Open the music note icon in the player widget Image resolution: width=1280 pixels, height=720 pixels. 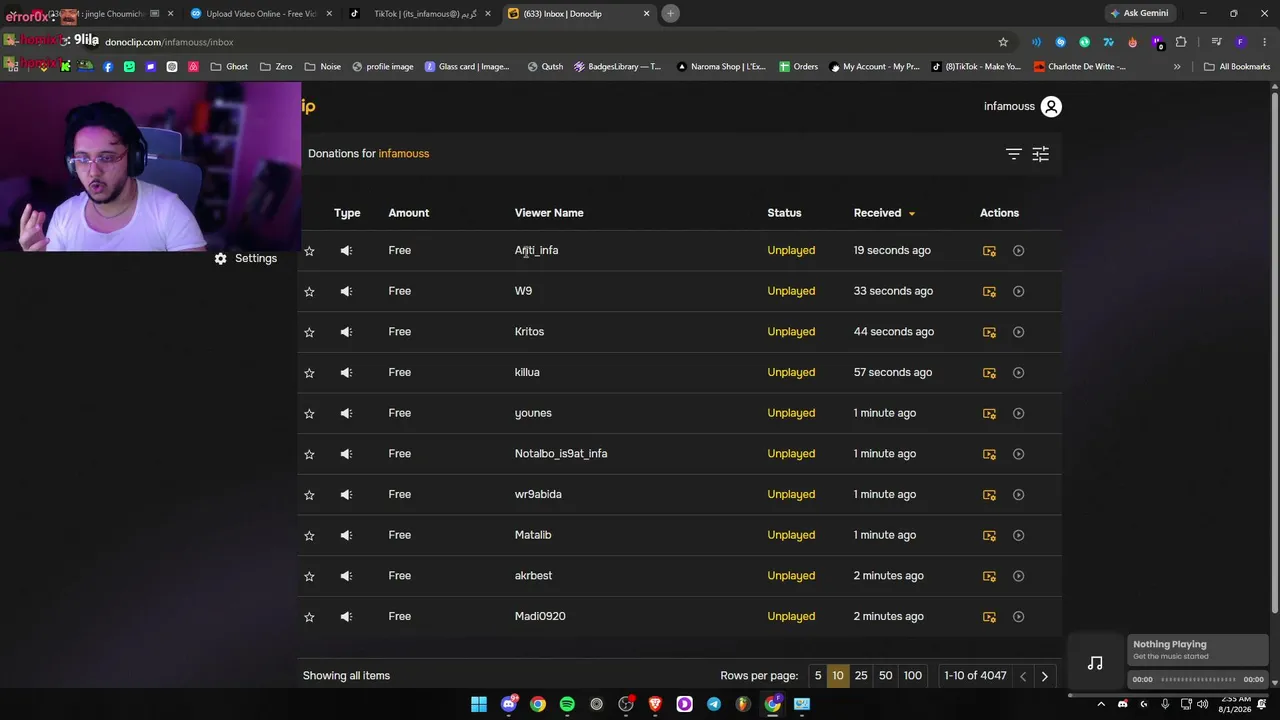coord(1095,663)
